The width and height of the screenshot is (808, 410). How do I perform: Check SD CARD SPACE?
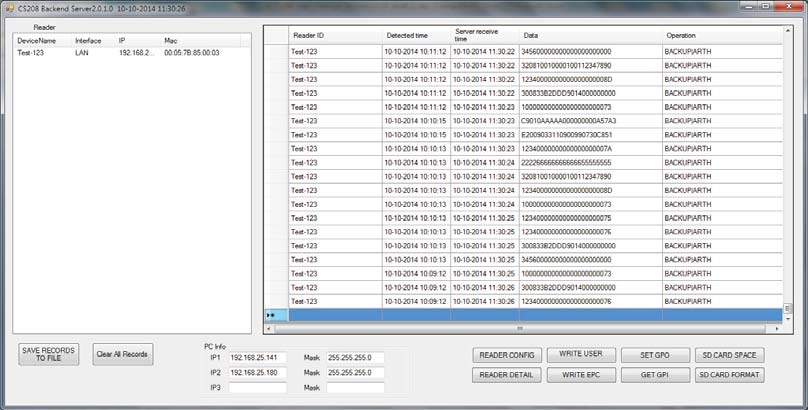(x=729, y=355)
